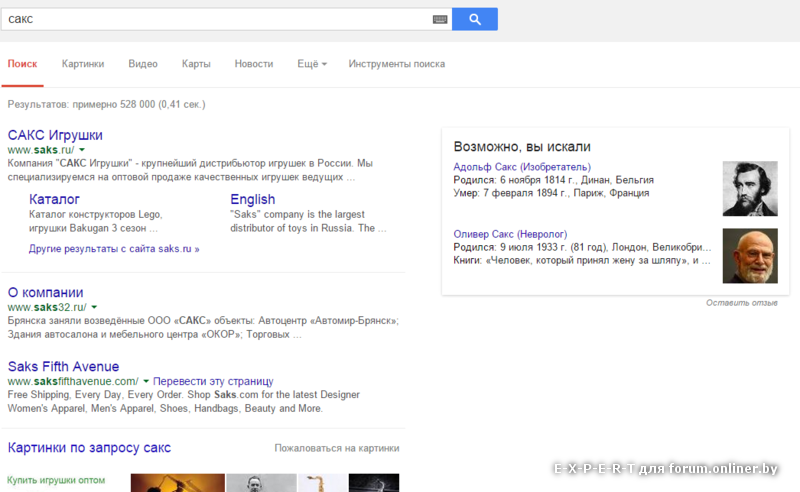Viewport: 800px width, 492px height.
Task: Click Оставить отзыв feedback link
Action: [x=742, y=303]
